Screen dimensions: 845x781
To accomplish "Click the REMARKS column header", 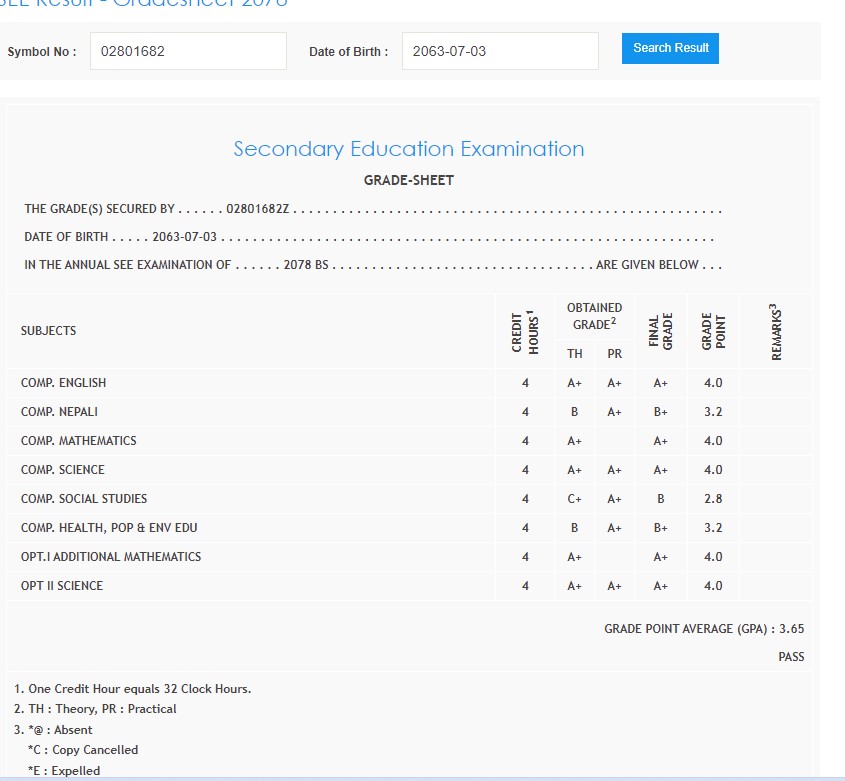I will pyautogui.click(x=776, y=331).
